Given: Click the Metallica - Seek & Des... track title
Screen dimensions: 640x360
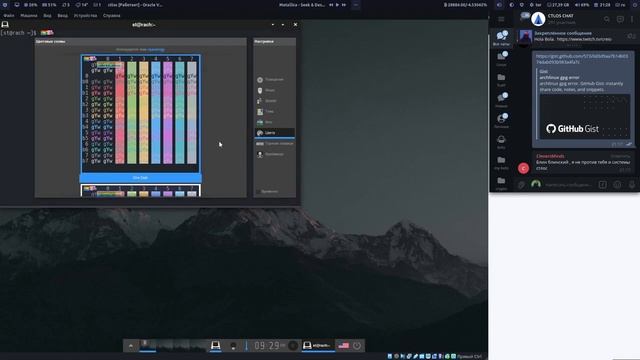Looking at the screenshot, I should click(x=302, y=5).
